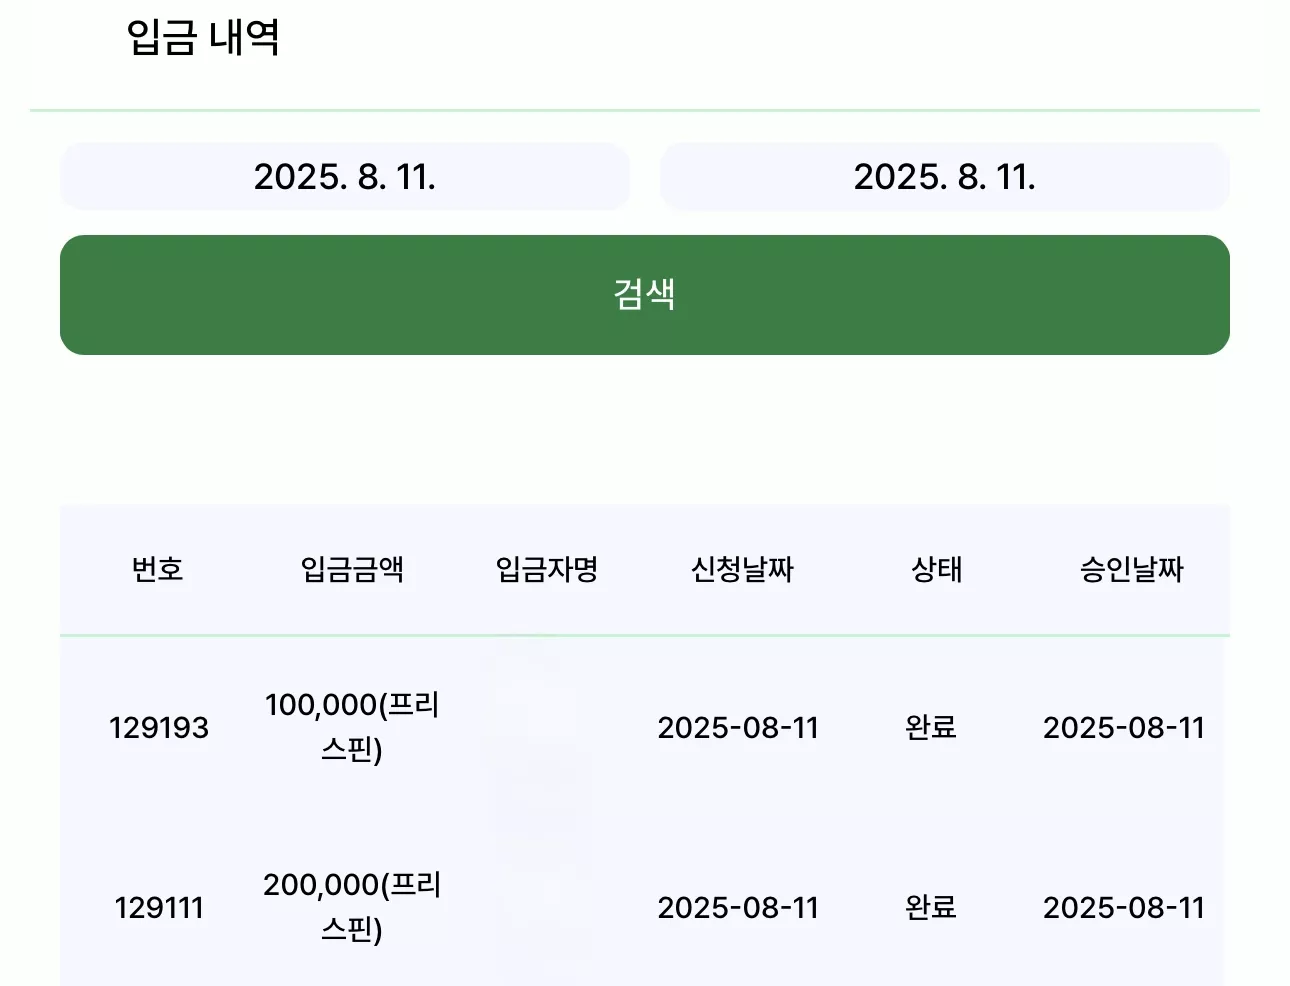Click the 완료 status in row 129193
Viewport: 1290px width, 986px height.
tap(931, 727)
